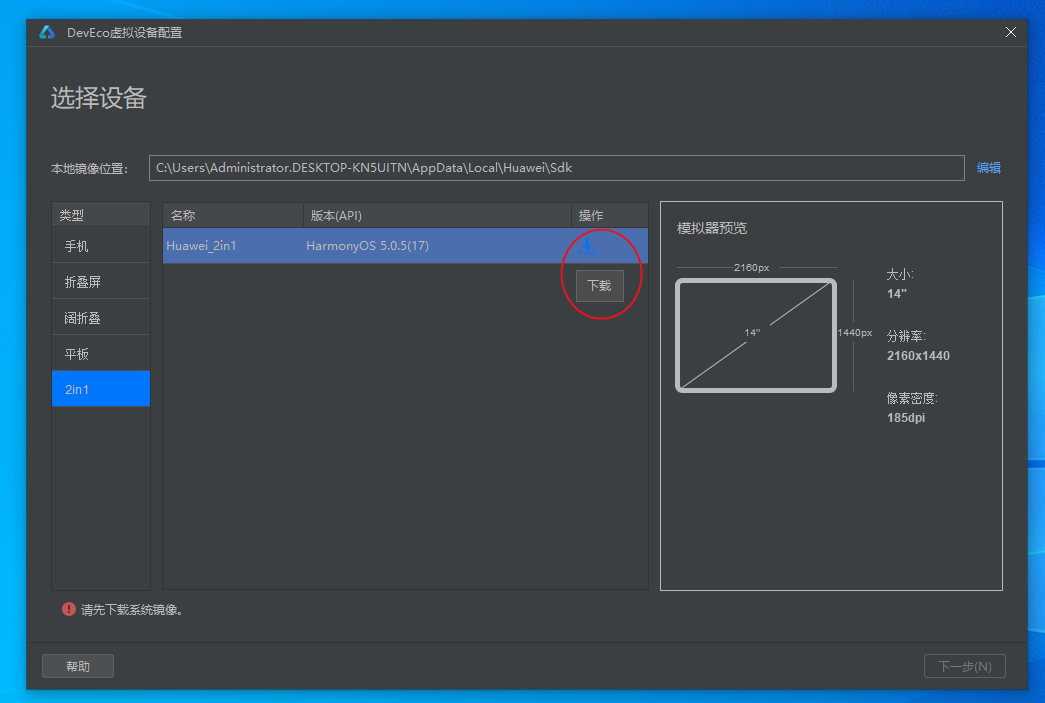Click the 名称 column header
1045x703 pixels.
click(x=232, y=215)
